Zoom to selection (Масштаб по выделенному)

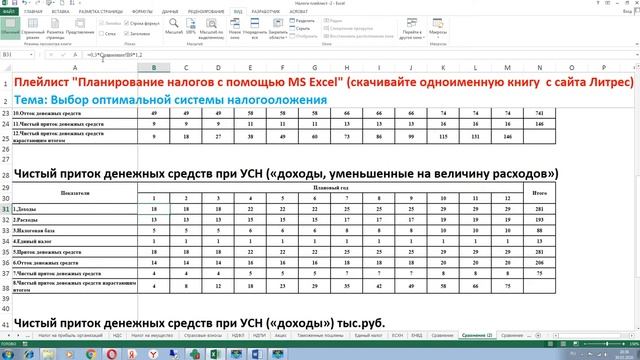point(211,29)
